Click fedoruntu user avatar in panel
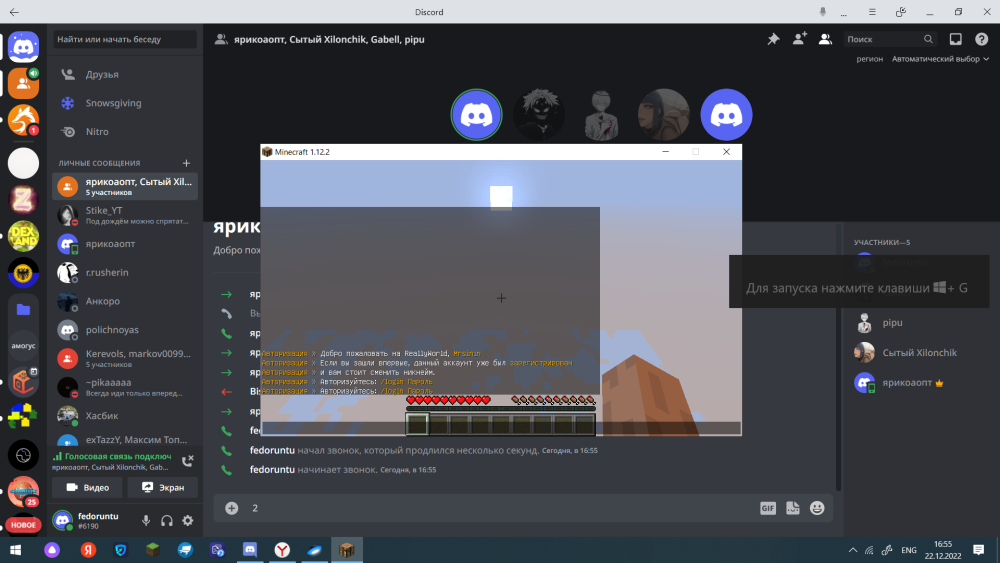1000x563 pixels. [62, 520]
